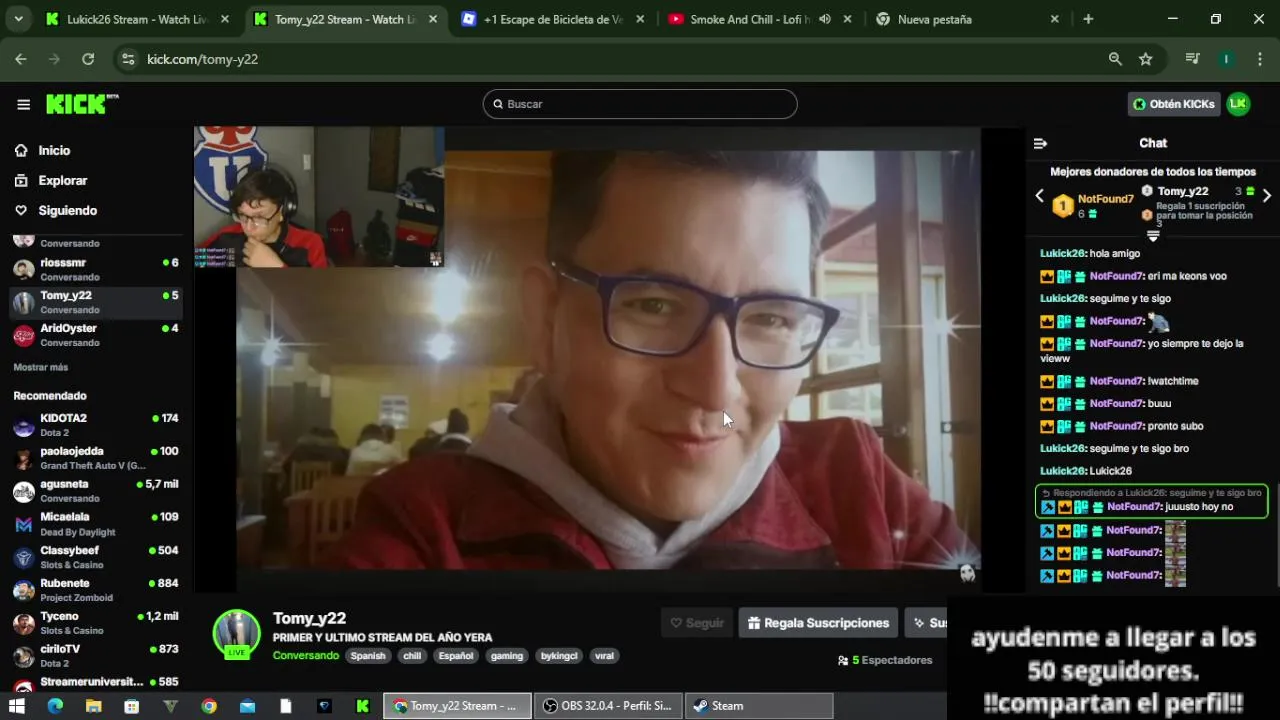
Task: Open Steam from taskbar
Action: [x=759, y=706]
